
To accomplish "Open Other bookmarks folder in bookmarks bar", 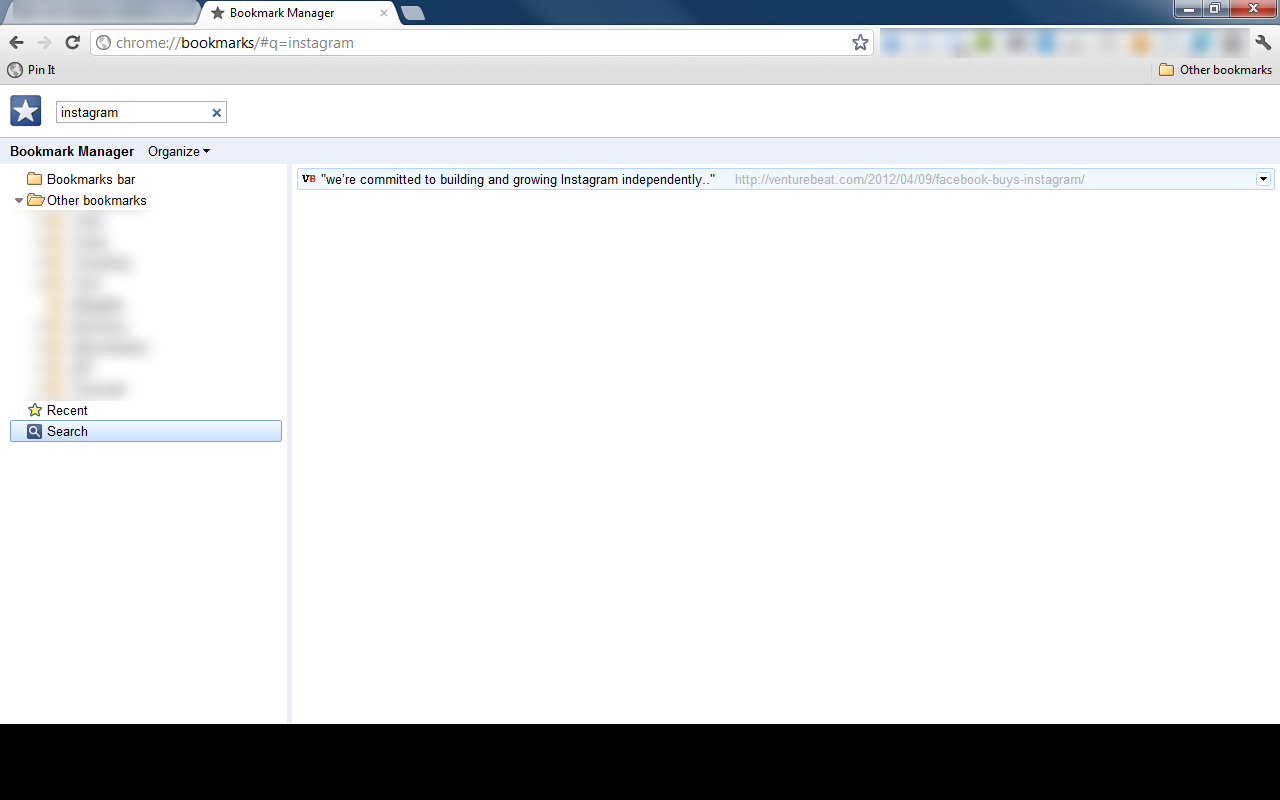I will pos(1215,70).
